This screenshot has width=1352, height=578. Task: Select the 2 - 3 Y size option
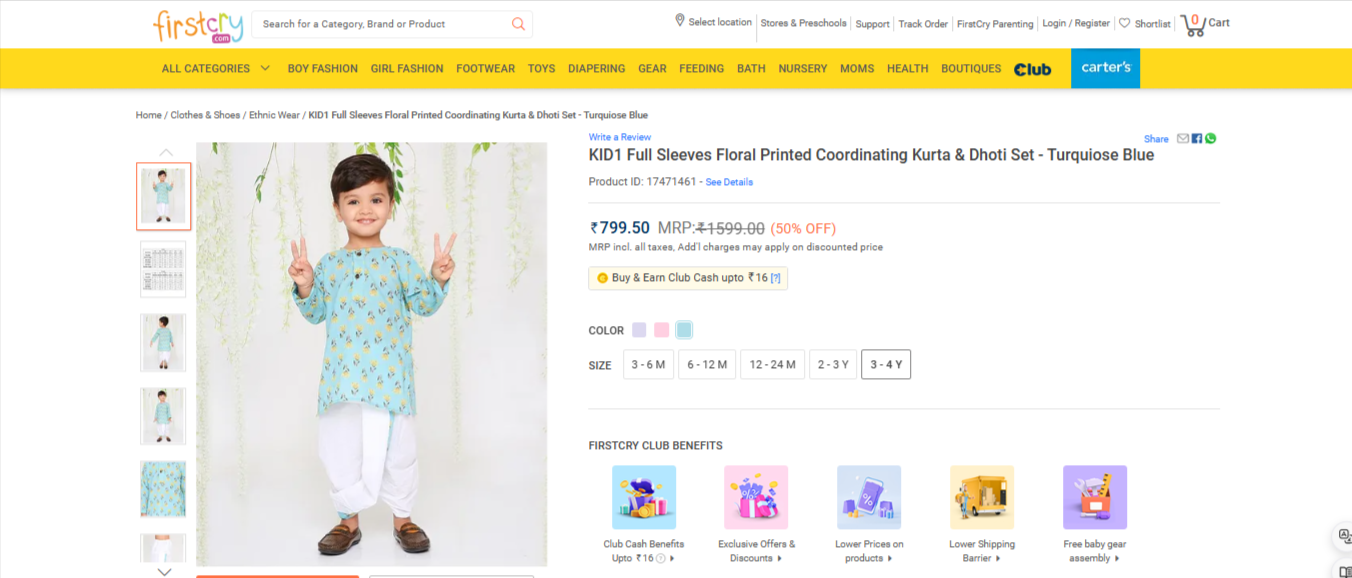(833, 365)
